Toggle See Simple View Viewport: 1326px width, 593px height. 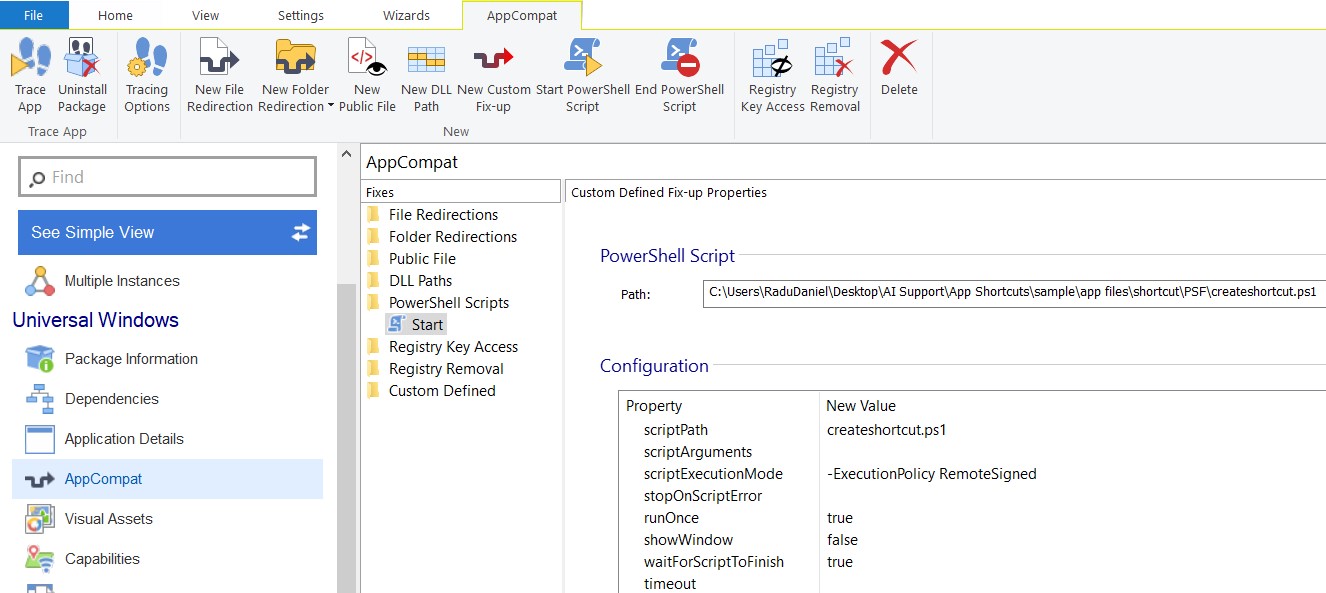[167, 232]
